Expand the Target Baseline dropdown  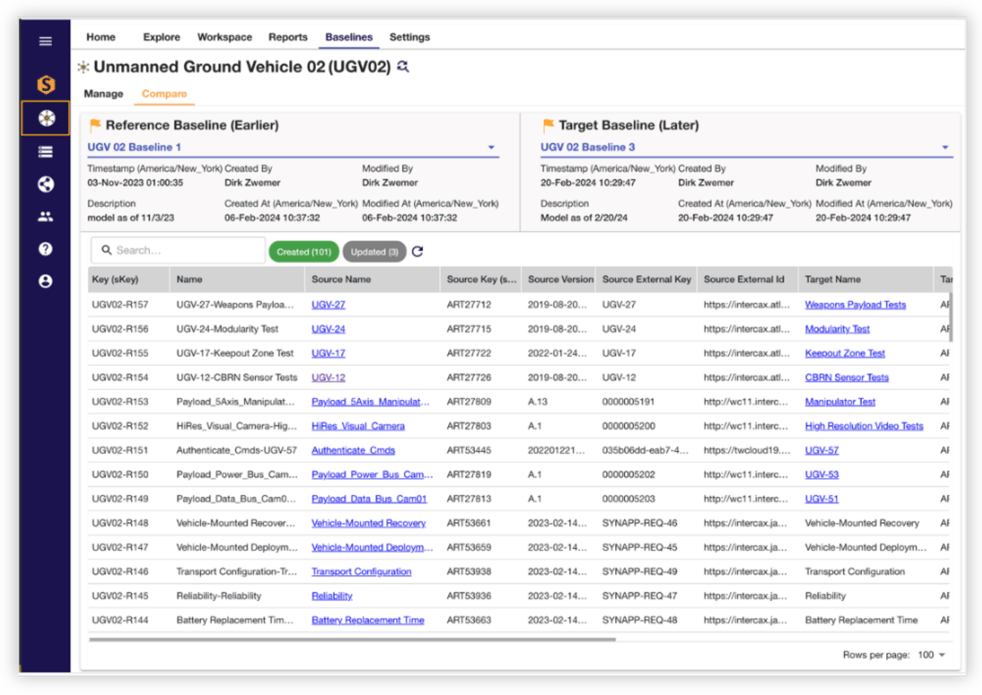[x=944, y=148]
